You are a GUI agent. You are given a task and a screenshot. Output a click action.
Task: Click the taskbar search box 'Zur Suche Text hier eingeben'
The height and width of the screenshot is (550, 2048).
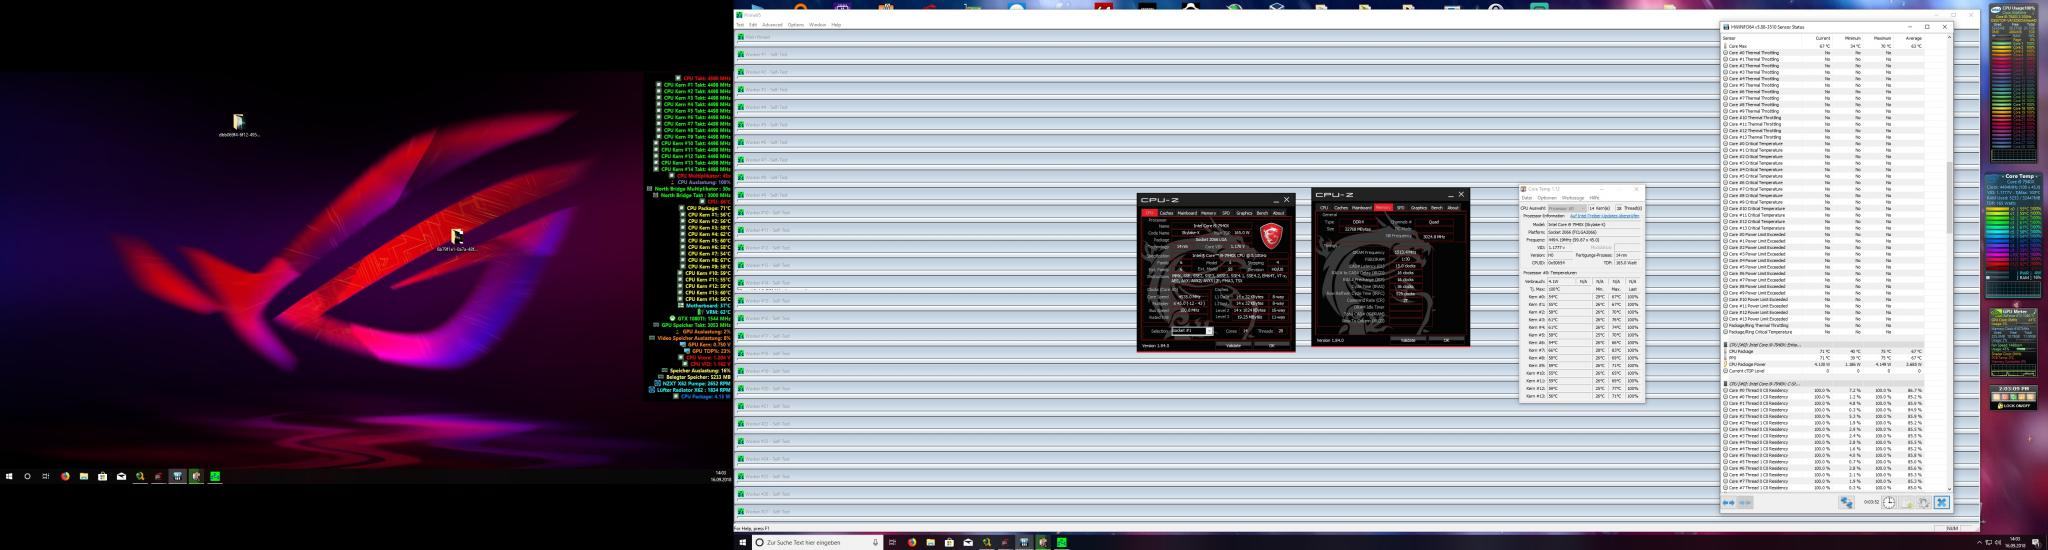(818, 542)
